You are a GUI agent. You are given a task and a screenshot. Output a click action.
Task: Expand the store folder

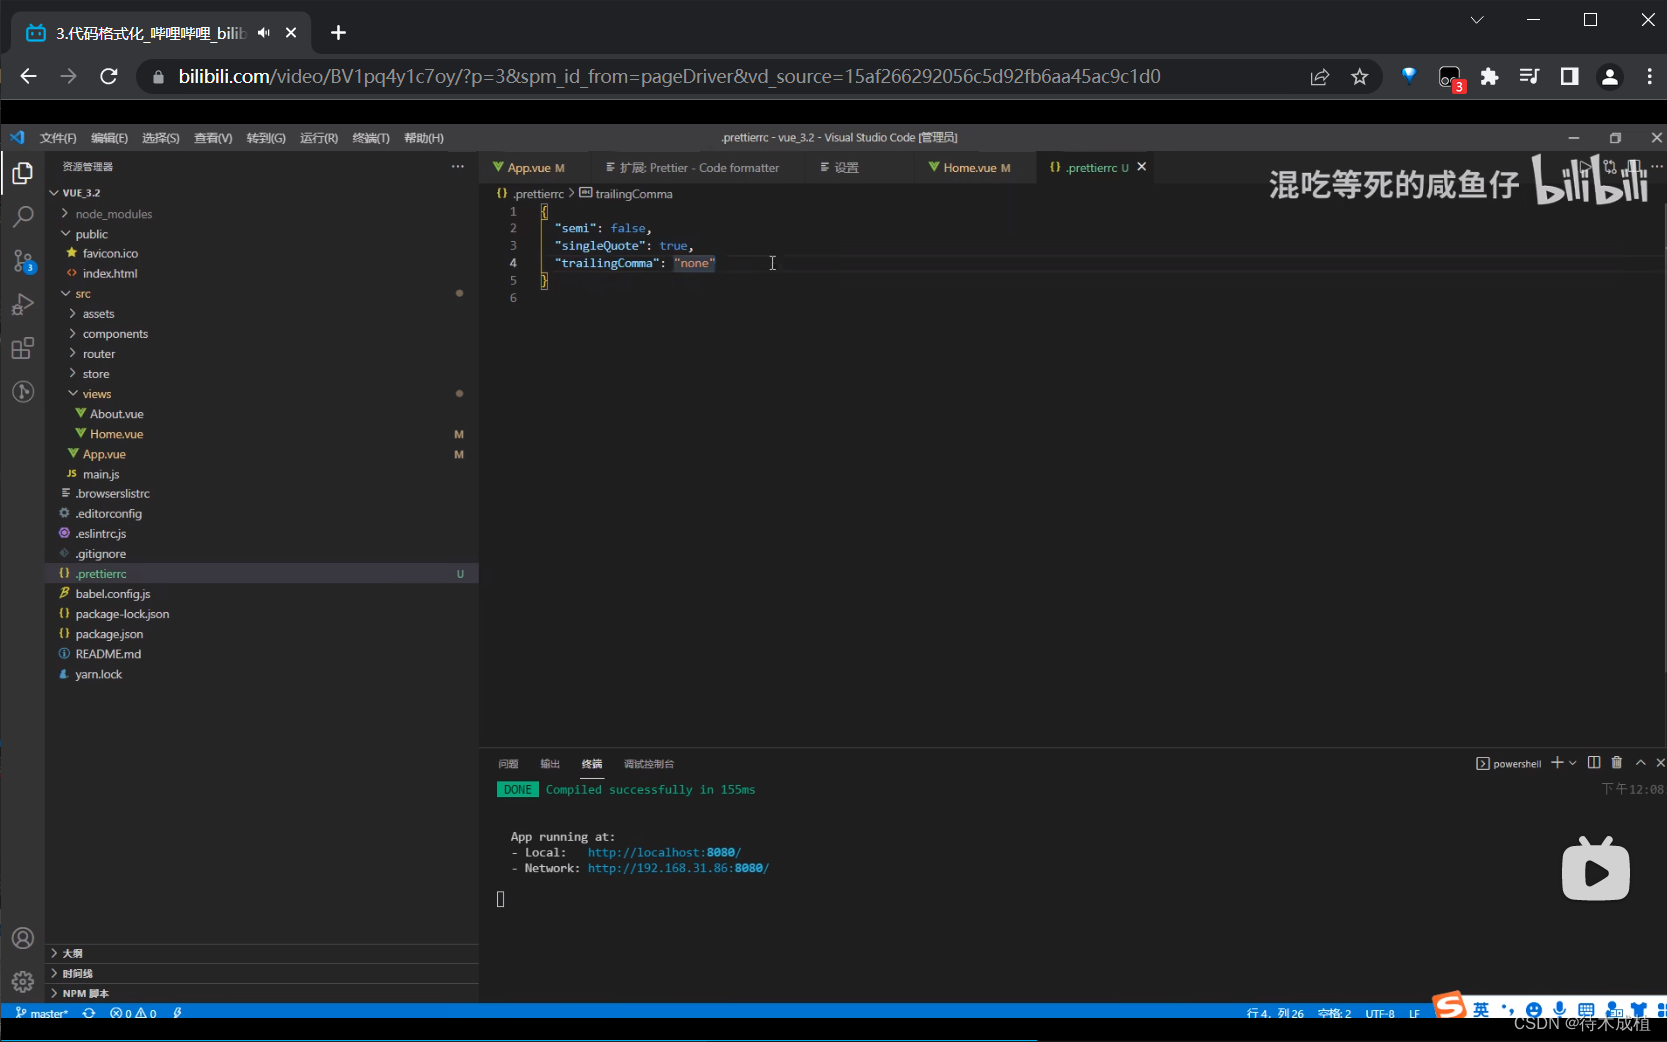72,373
